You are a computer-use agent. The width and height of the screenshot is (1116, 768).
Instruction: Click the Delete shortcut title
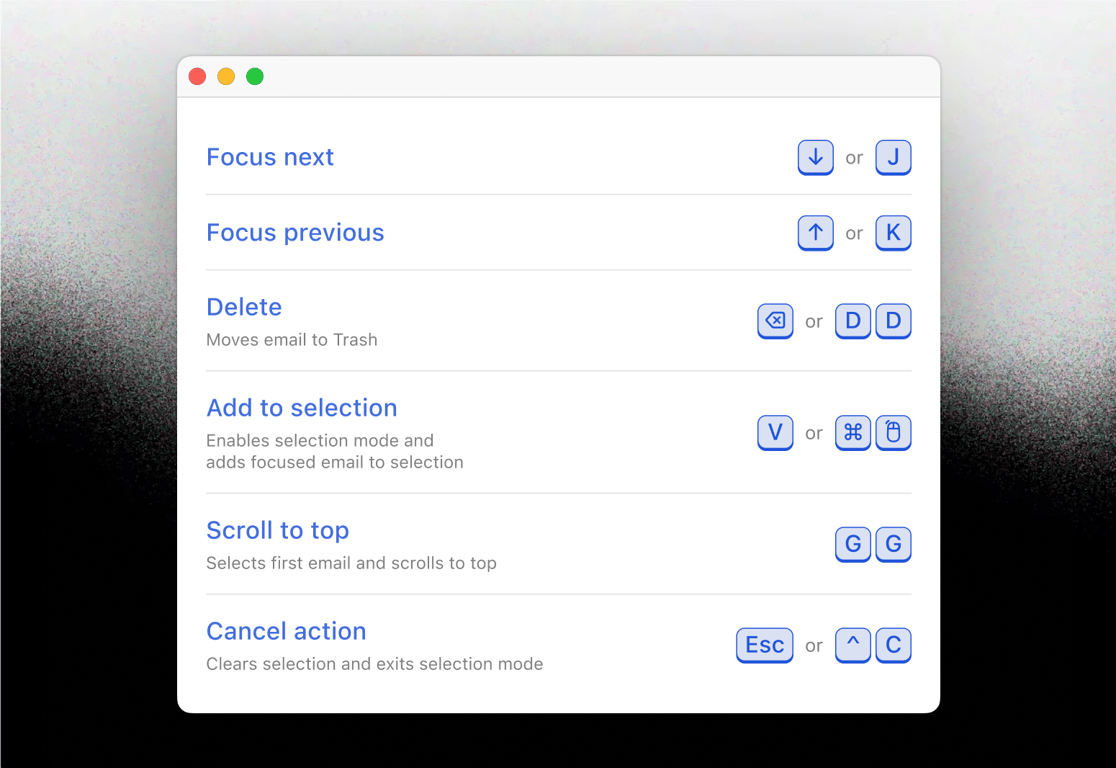[244, 307]
